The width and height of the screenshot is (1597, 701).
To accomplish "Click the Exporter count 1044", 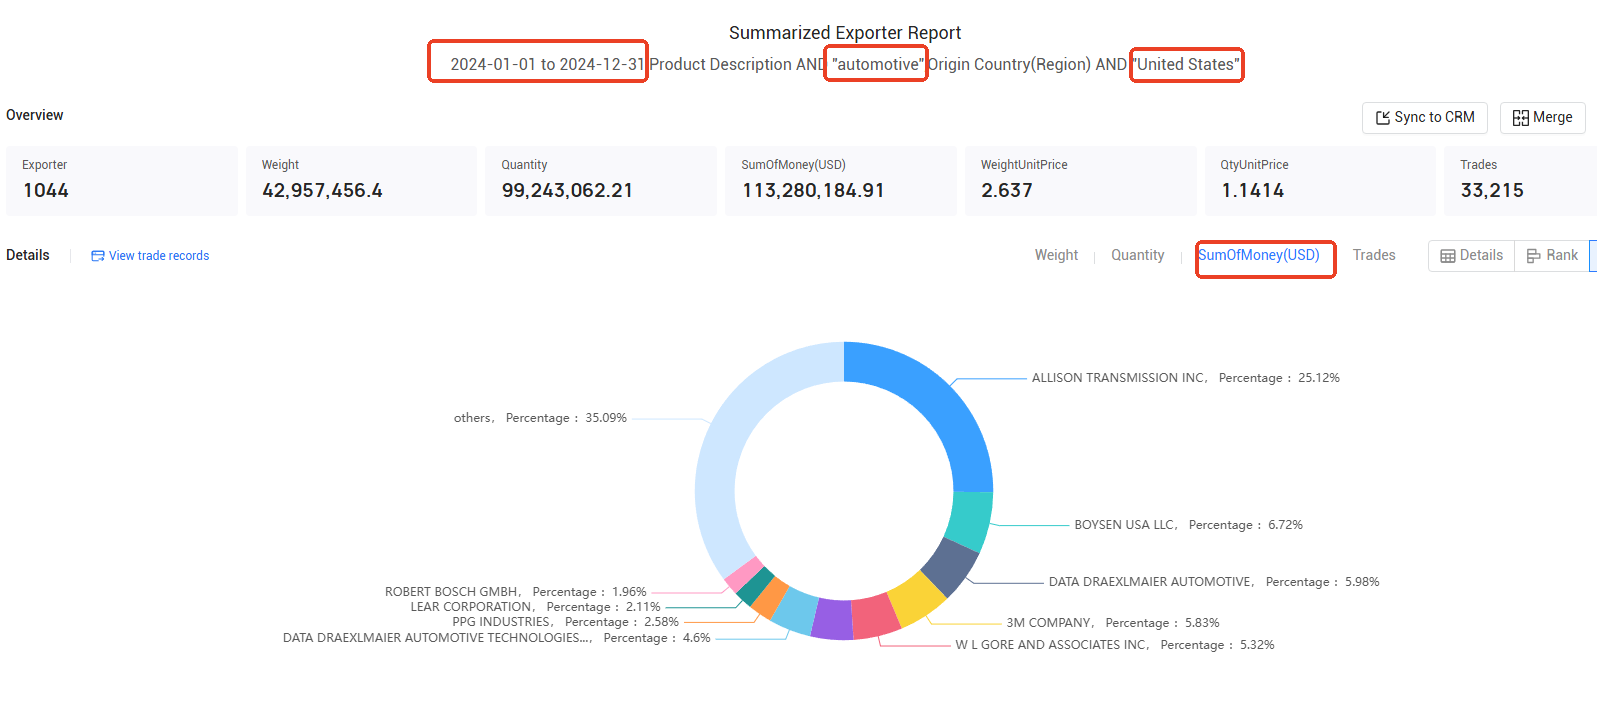I will click(x=46, y=190).
